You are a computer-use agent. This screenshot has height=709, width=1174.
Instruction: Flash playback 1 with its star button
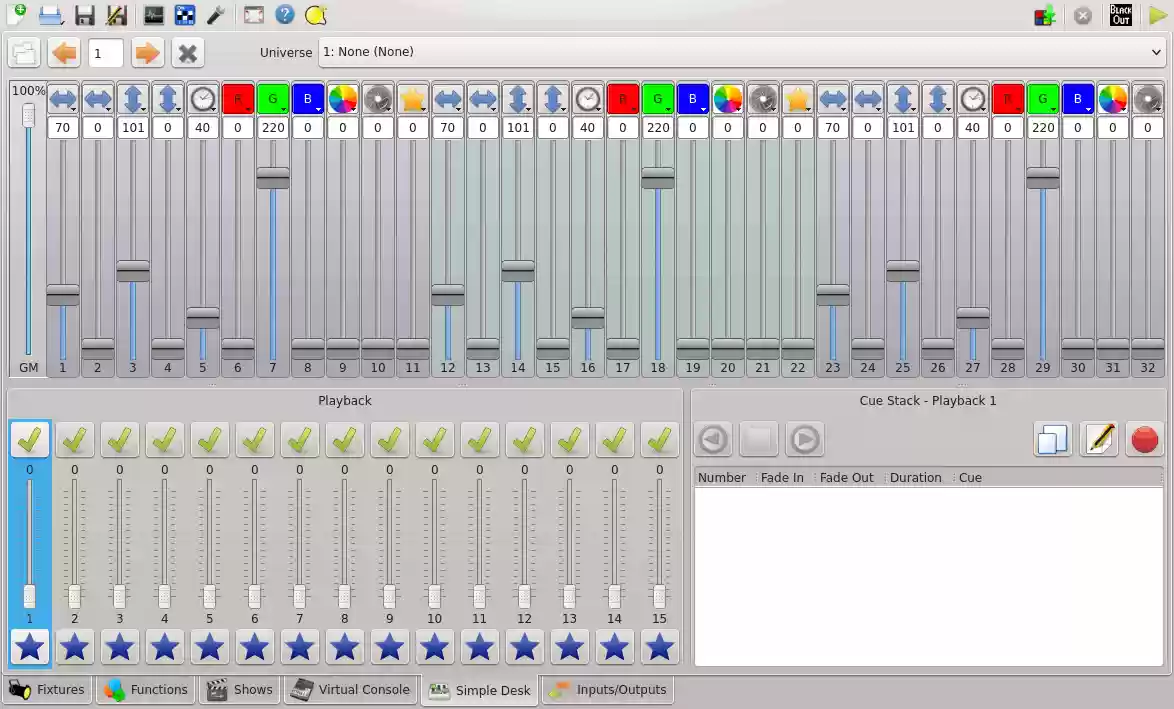(x=29, y=647)
